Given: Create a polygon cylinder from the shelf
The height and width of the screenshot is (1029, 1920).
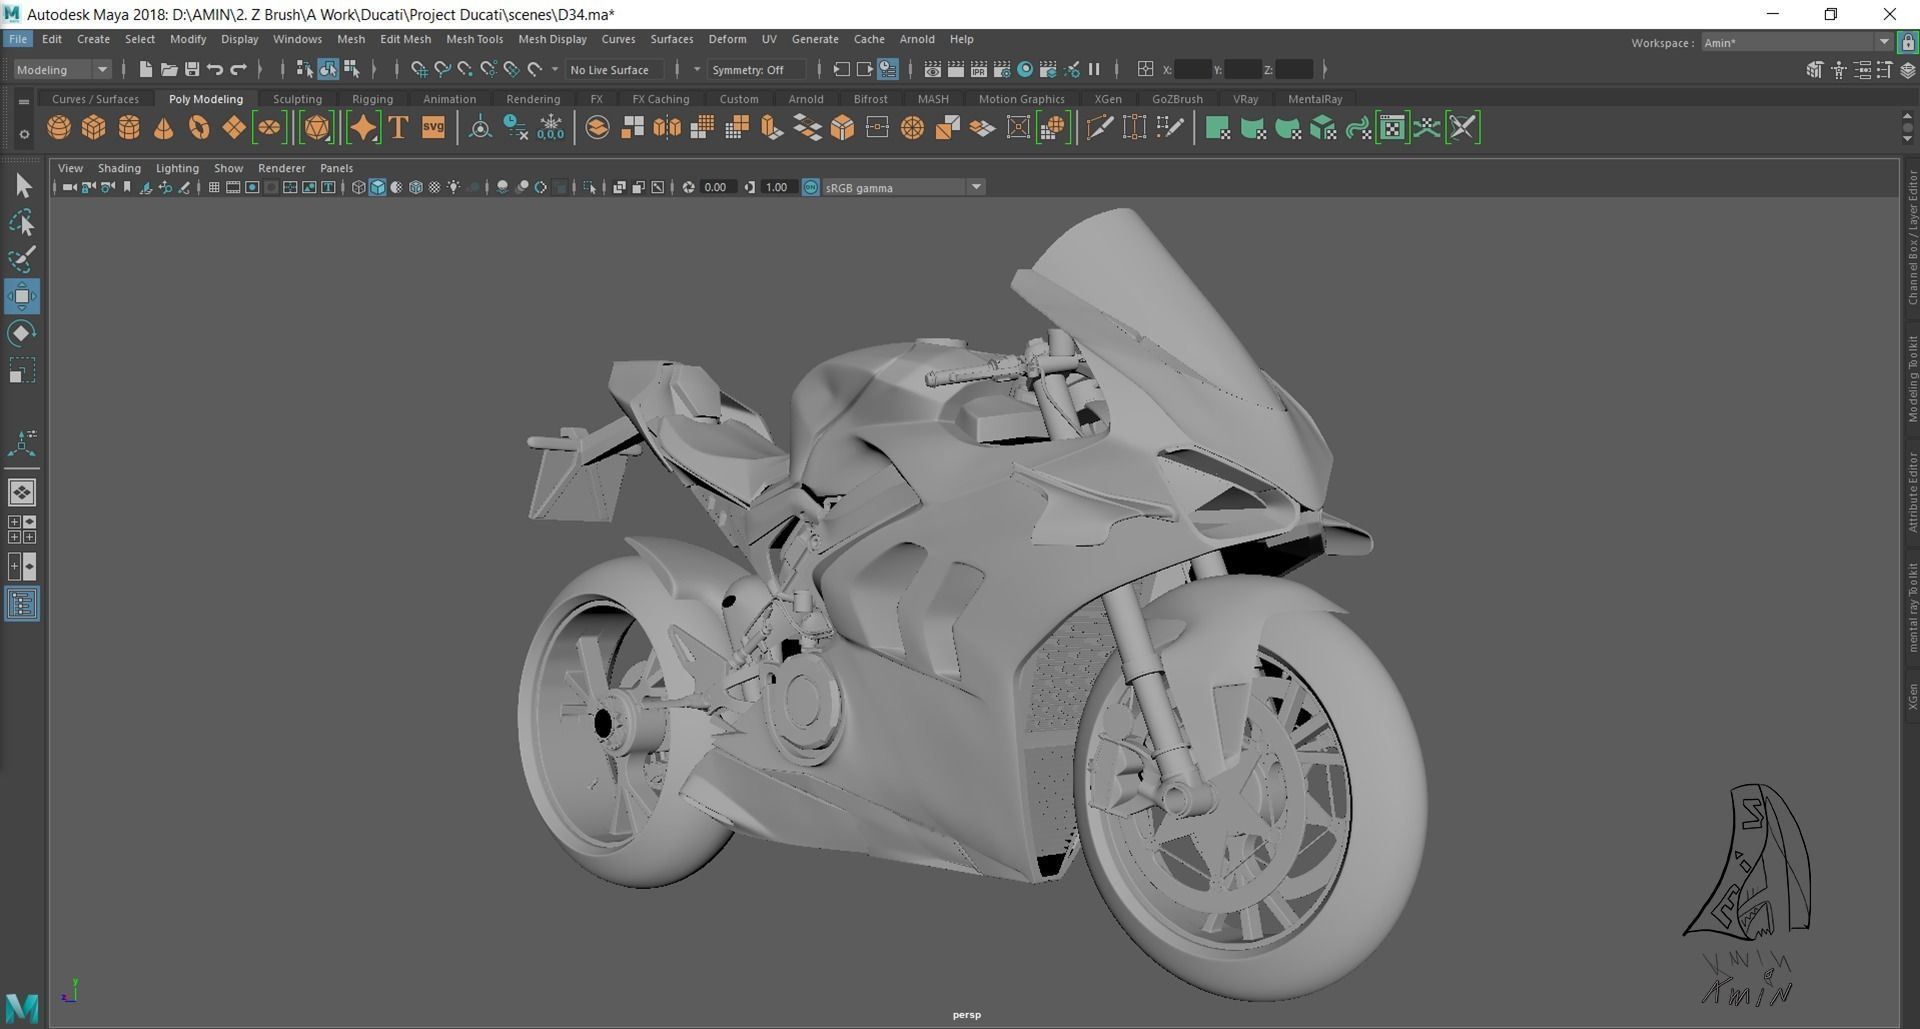Looking at the screenshot, I should click(x=129, y=128).
